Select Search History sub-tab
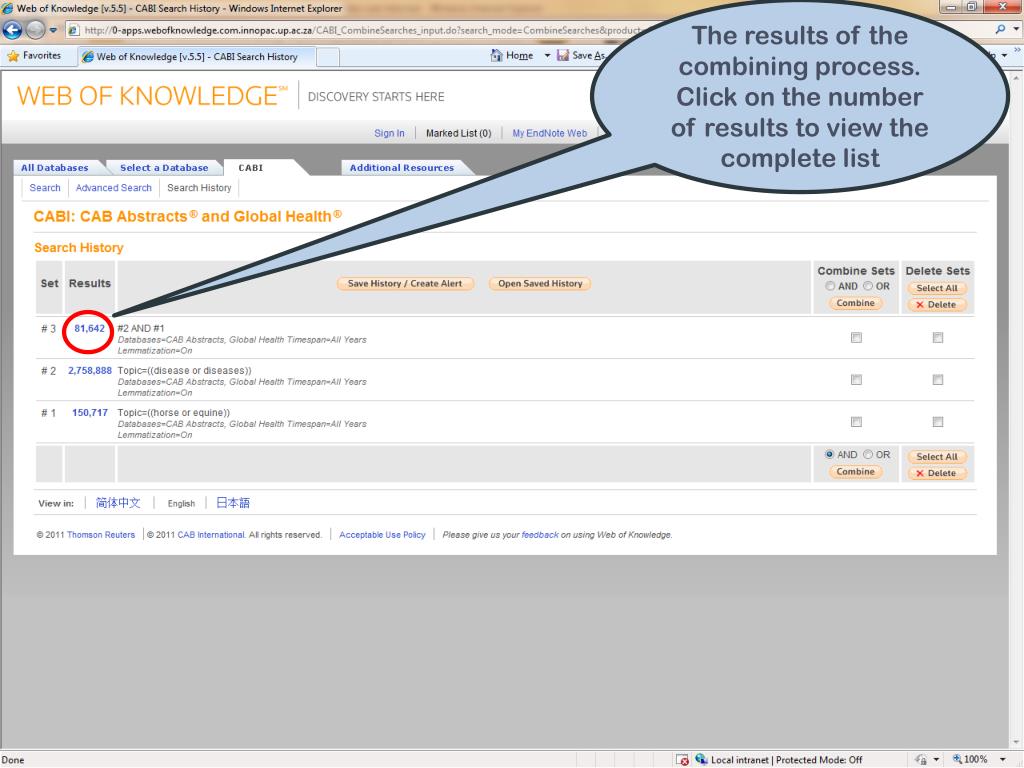This screenshot has height=768, width=1024. 199,188
